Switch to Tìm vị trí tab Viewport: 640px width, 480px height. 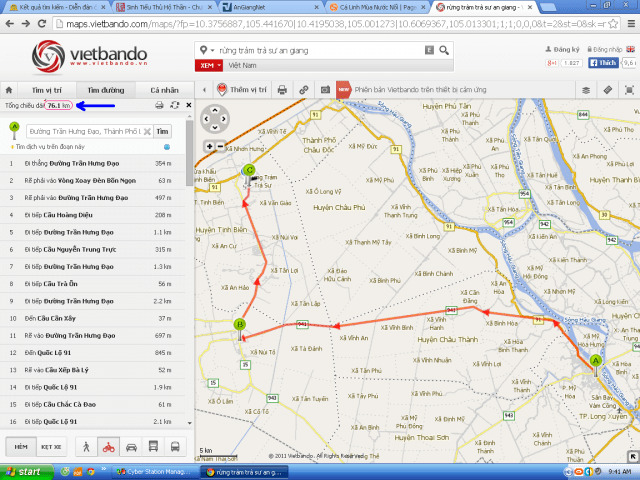coord(47,90)
